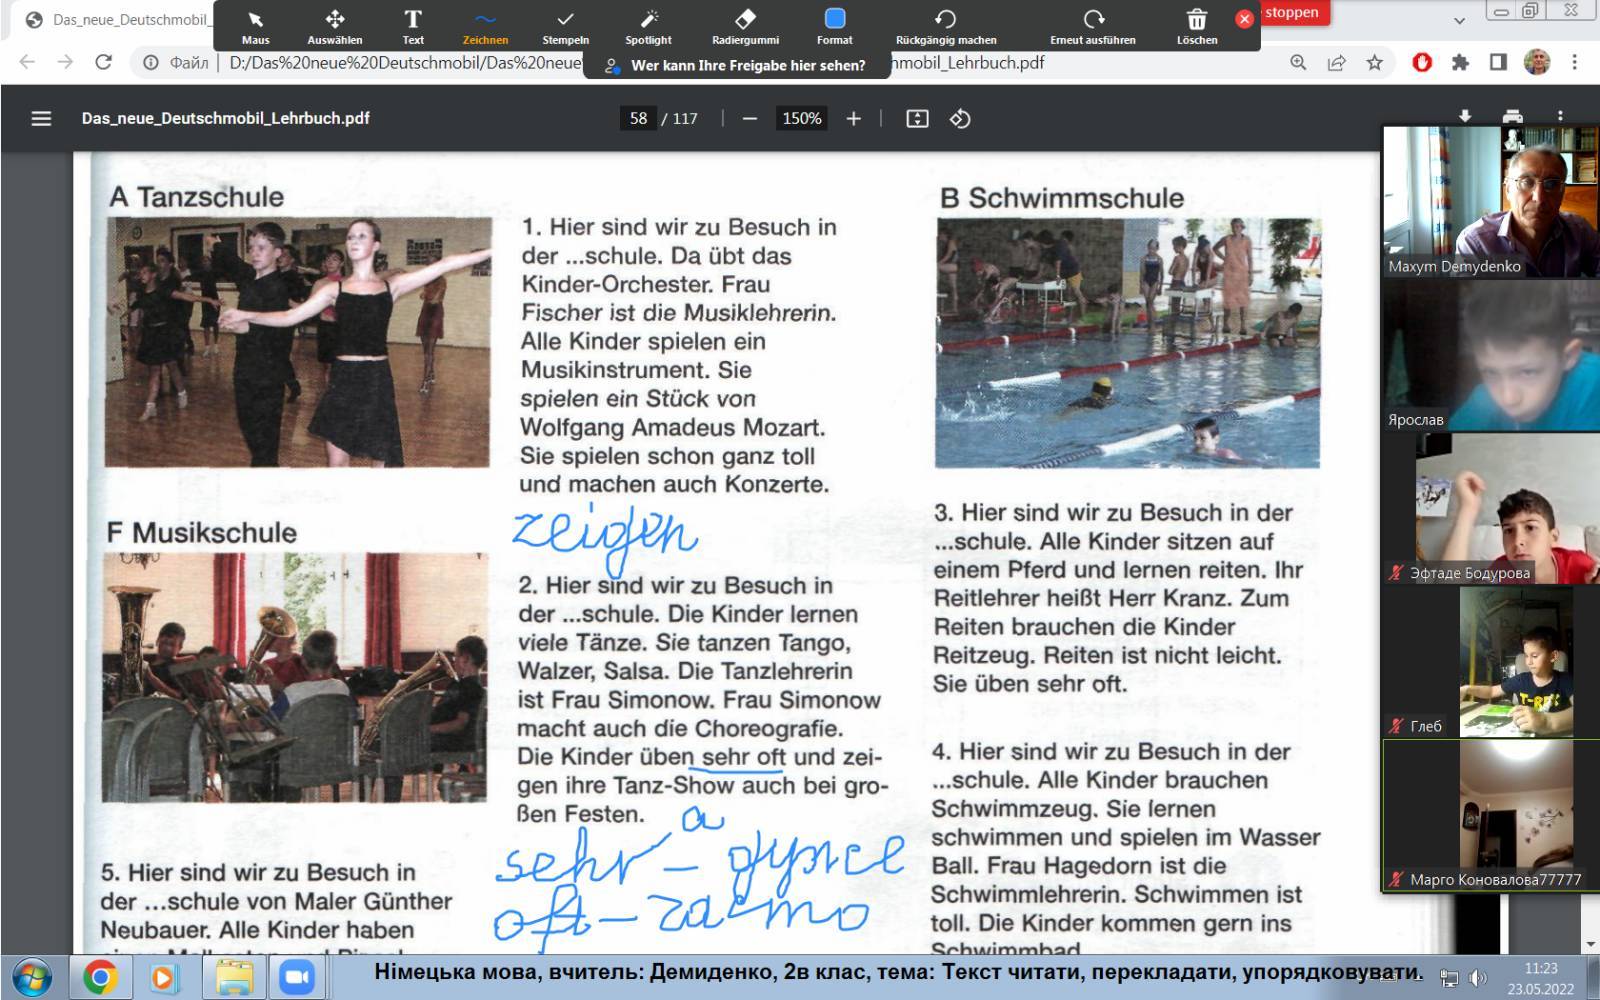This screenshot has width=1600, height=1000.
Task: Delete annotations with Löschen
Action: (1196, 26)
